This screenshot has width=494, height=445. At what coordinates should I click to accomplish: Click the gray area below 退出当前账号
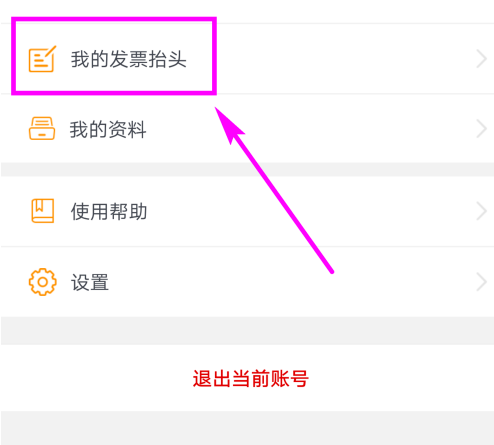click(x=247, y=428)
